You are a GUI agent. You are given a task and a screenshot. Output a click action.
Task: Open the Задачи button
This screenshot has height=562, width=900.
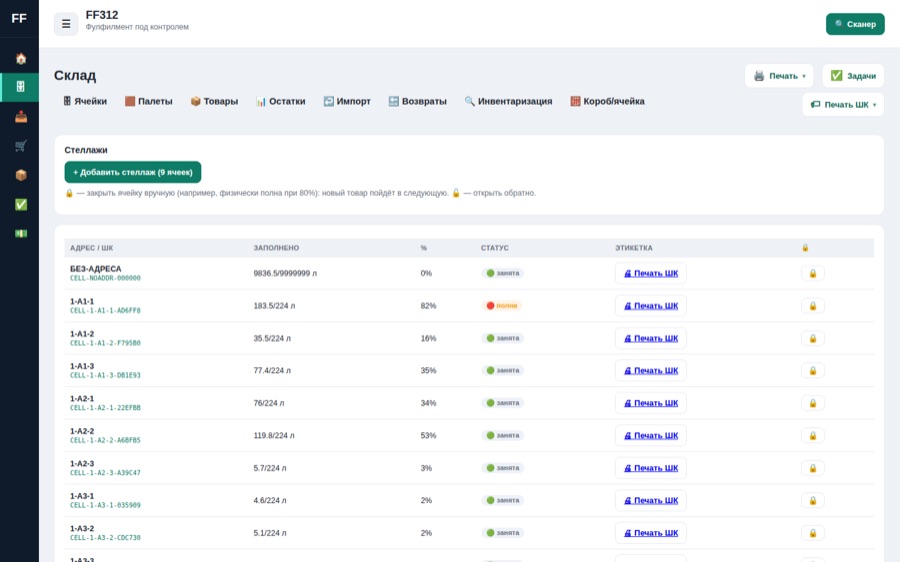click(852, 76)
